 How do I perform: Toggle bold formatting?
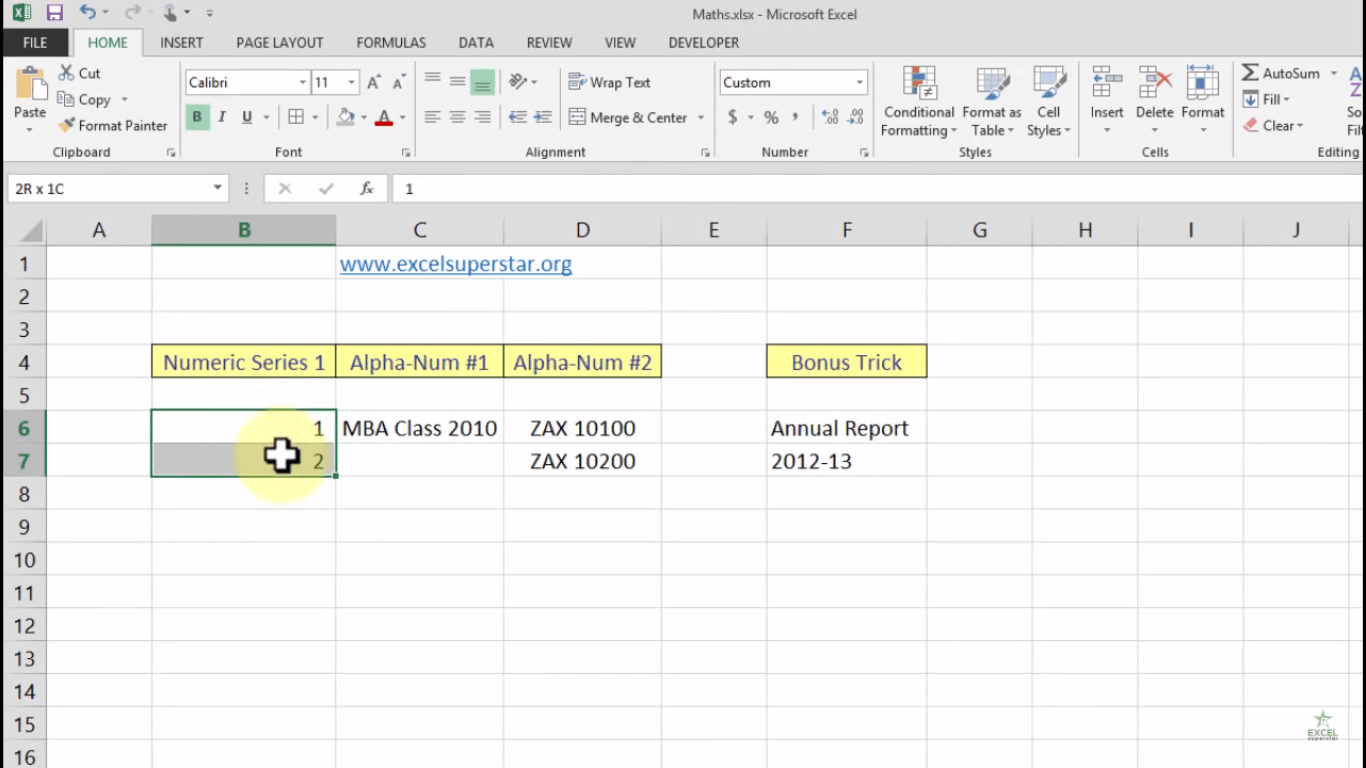196,117
